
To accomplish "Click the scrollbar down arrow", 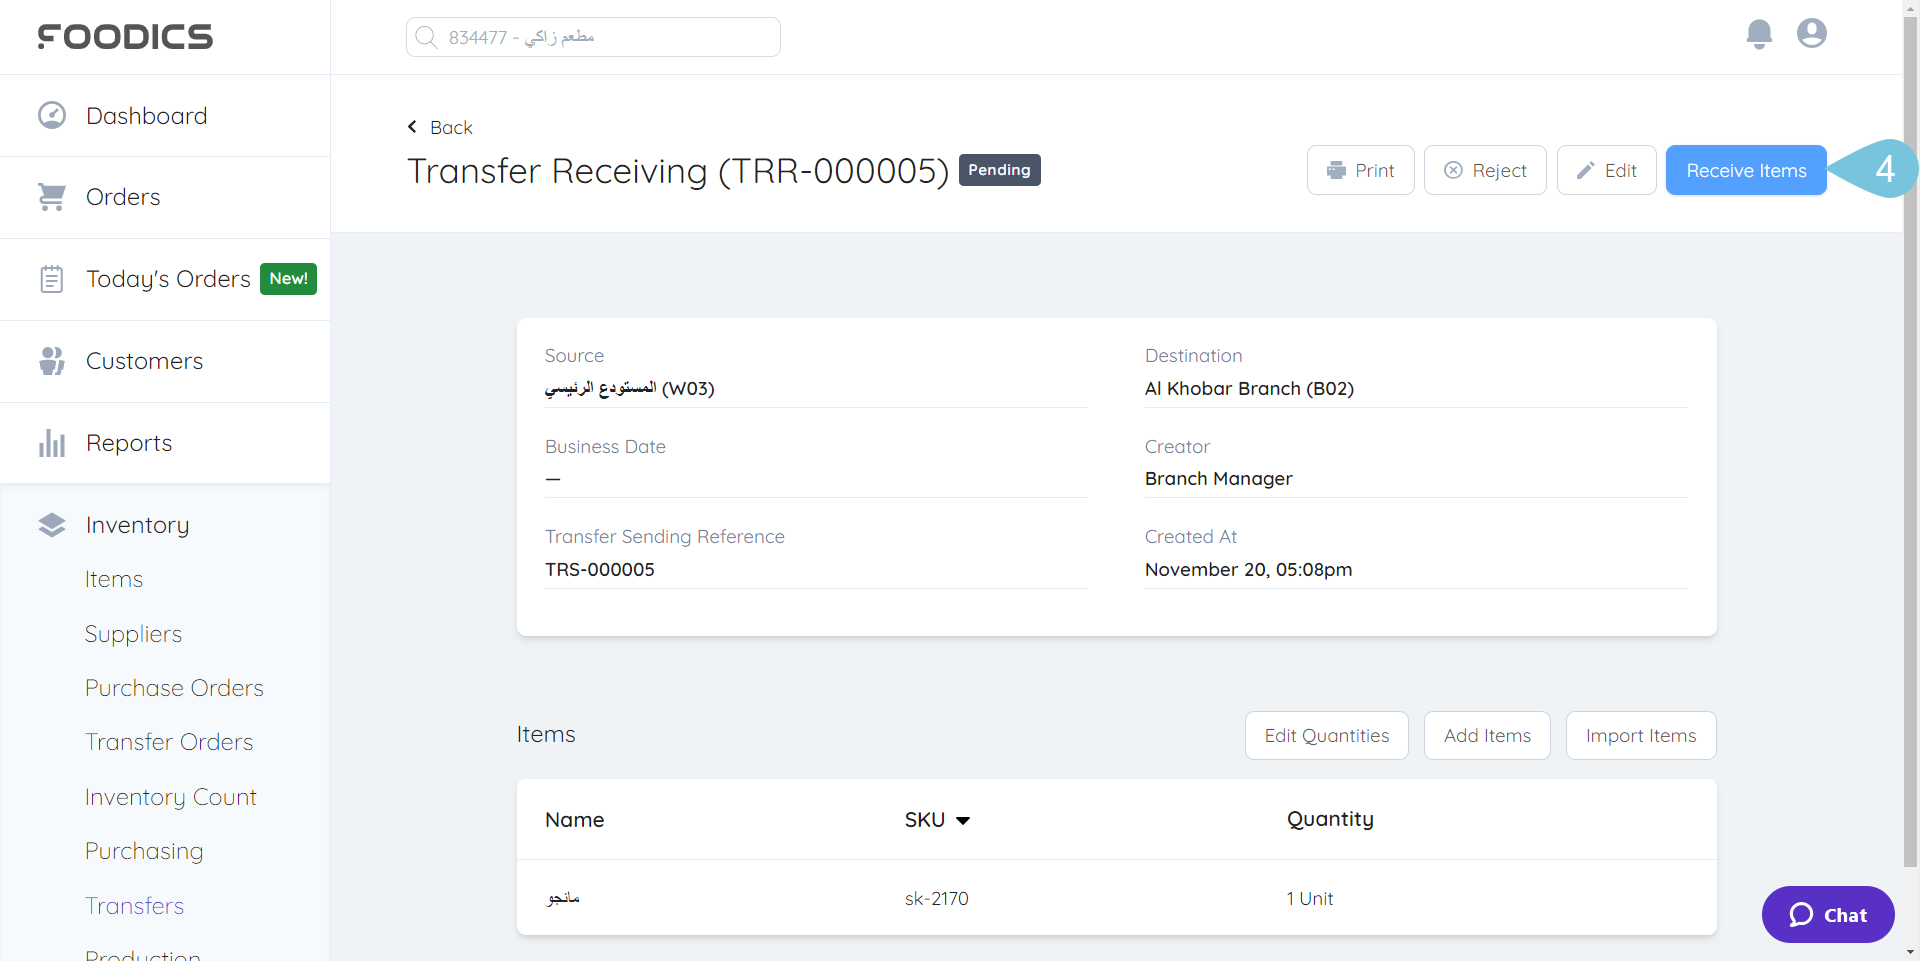I will tap(1911, 952).
